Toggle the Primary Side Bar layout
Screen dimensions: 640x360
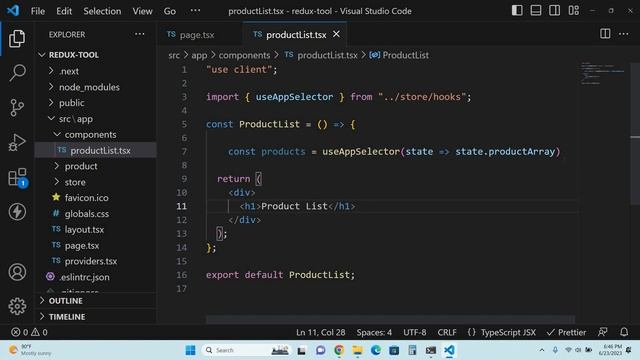(517, 11)
